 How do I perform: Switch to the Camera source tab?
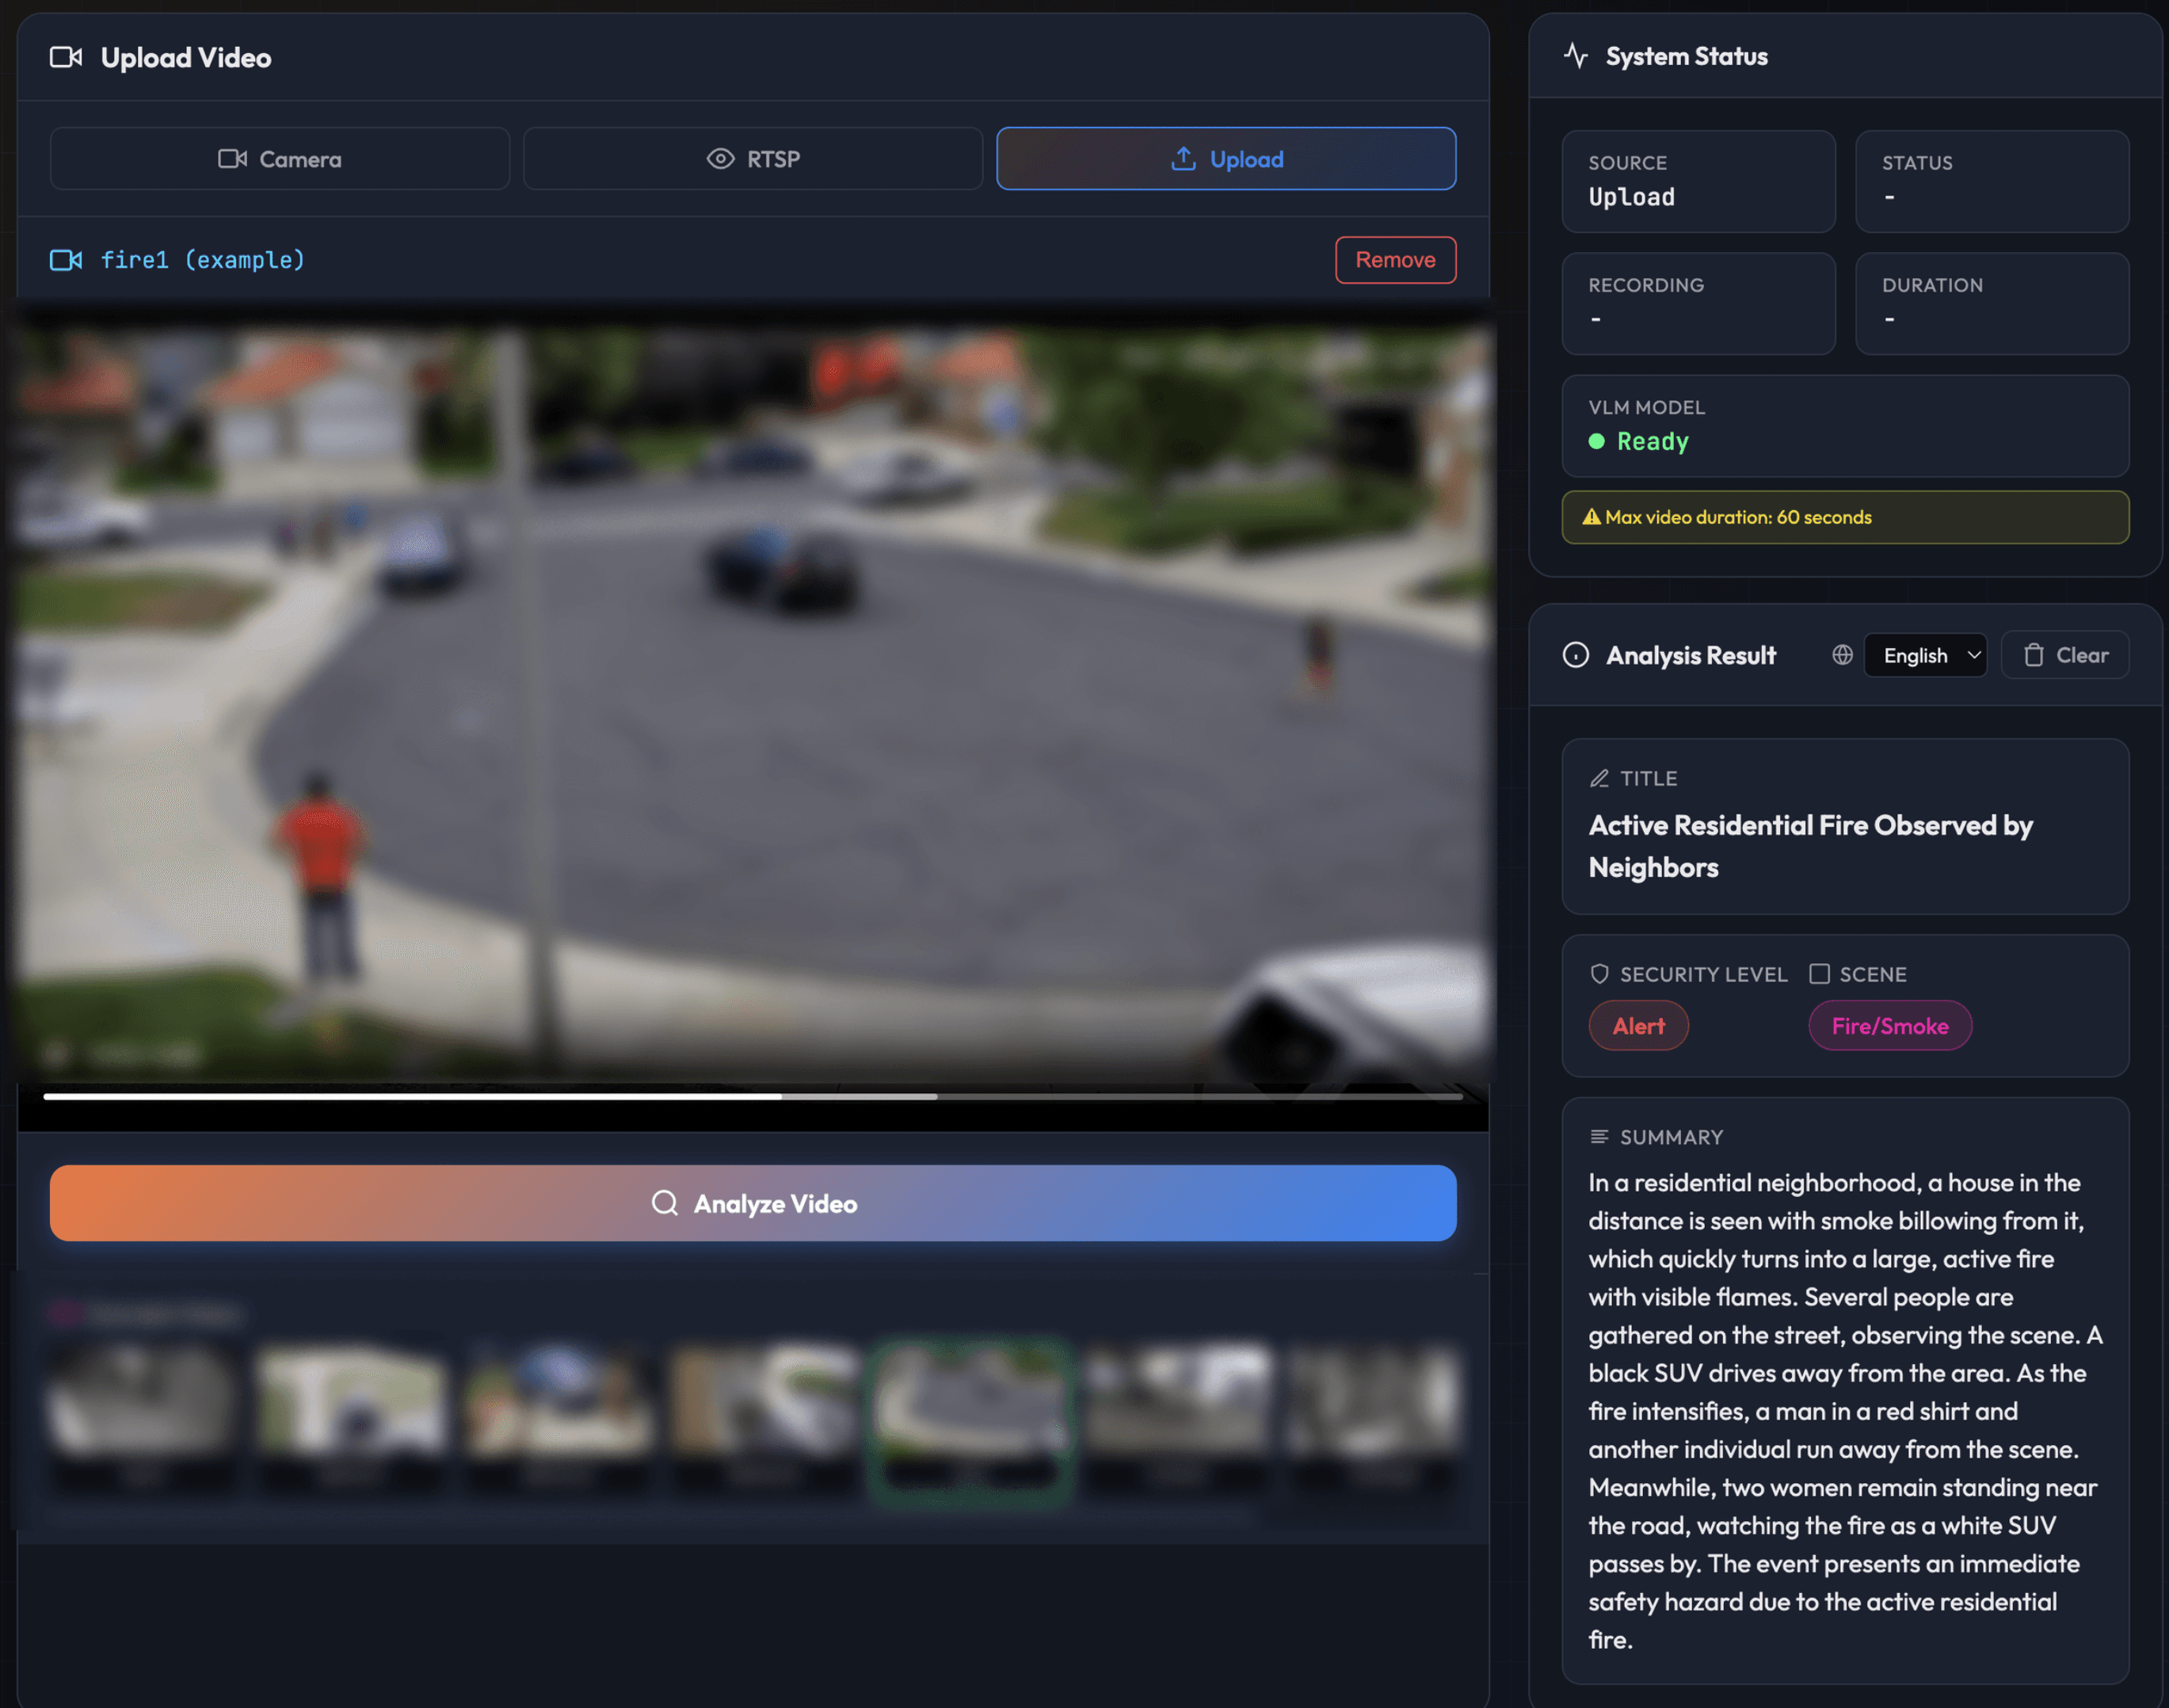coord(280,159)
